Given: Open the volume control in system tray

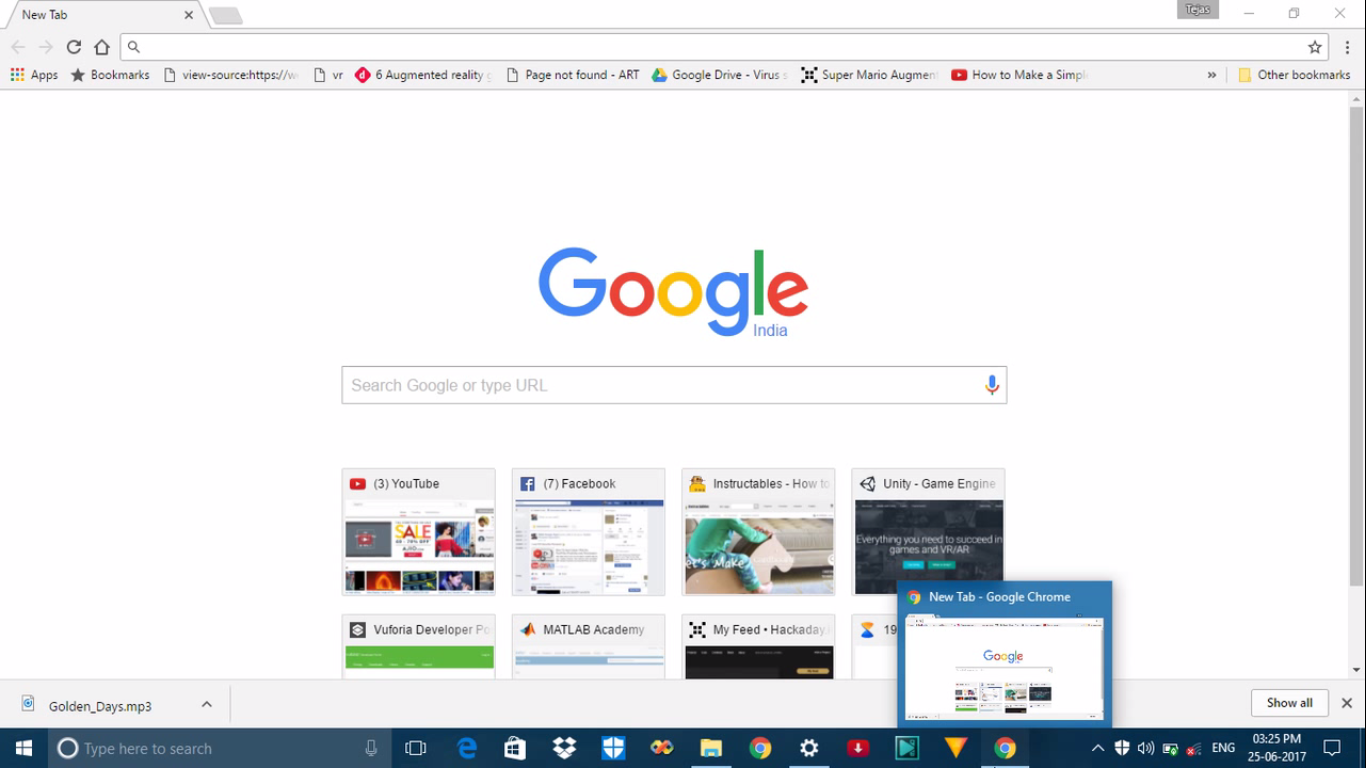Looking at the screenshot, I should [1146, 748].
